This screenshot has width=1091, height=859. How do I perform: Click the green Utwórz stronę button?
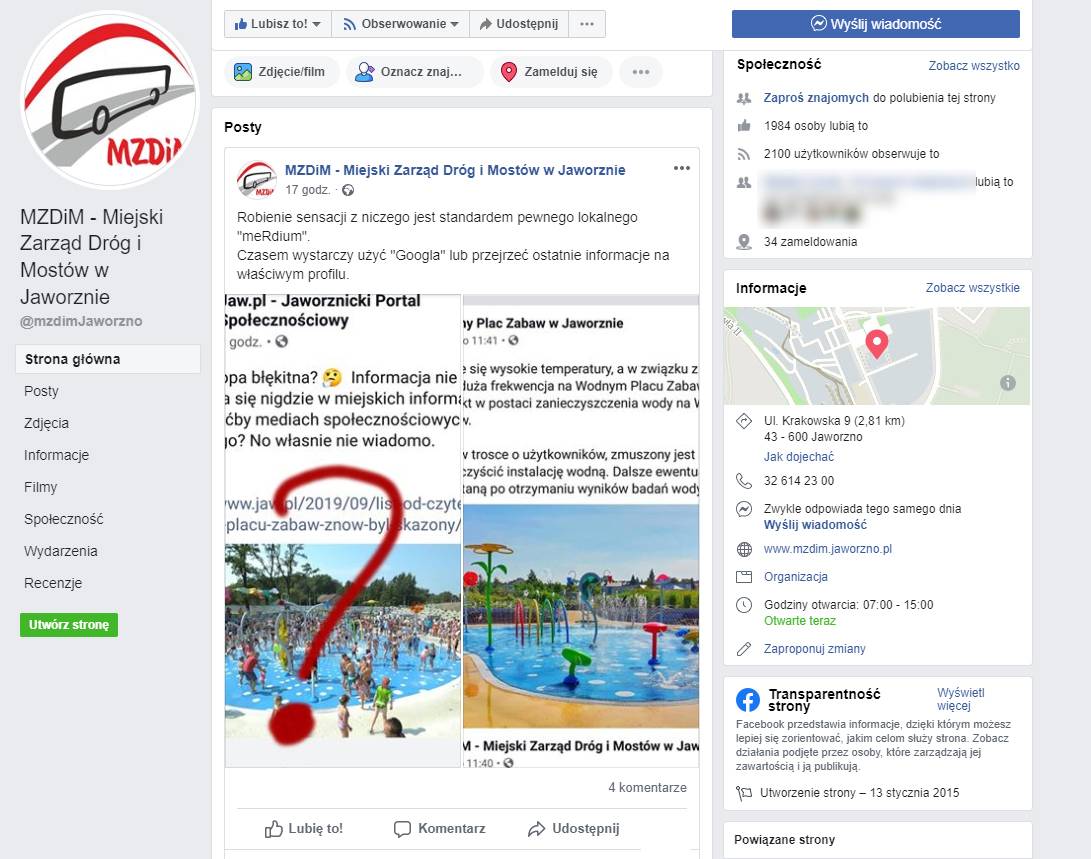coord(69,625)
